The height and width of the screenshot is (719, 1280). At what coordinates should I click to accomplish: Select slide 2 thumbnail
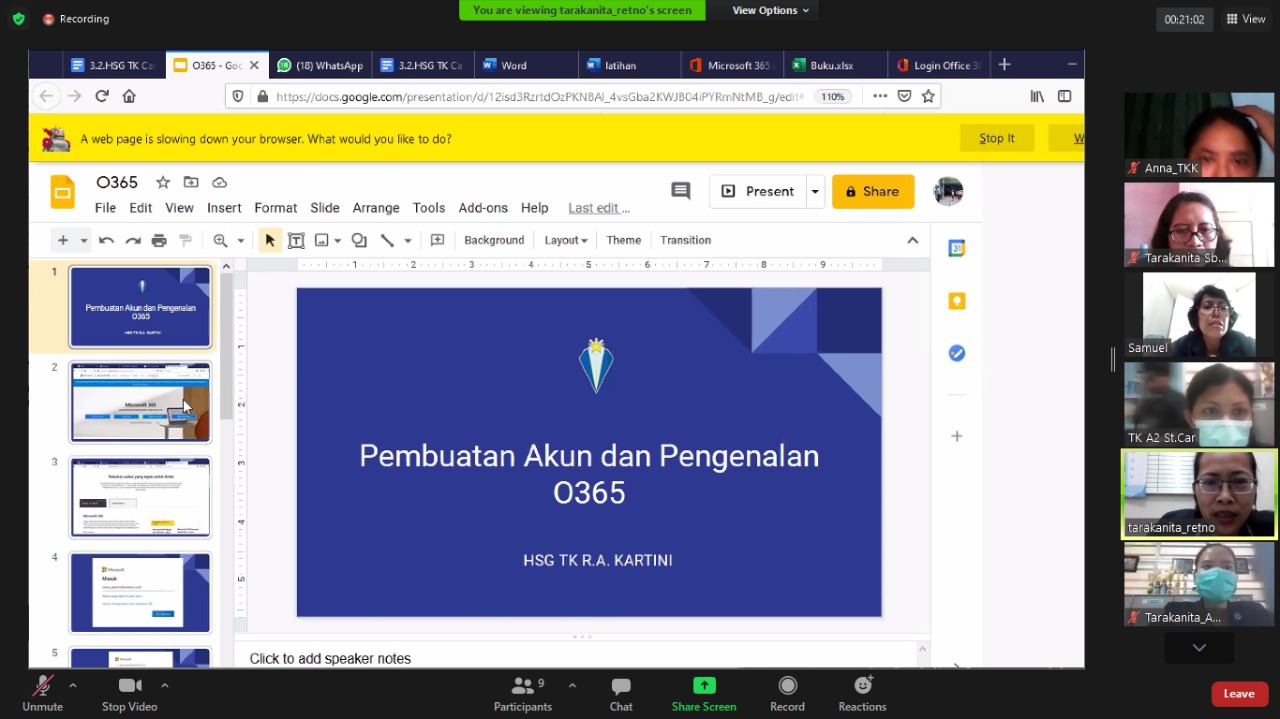140,402
